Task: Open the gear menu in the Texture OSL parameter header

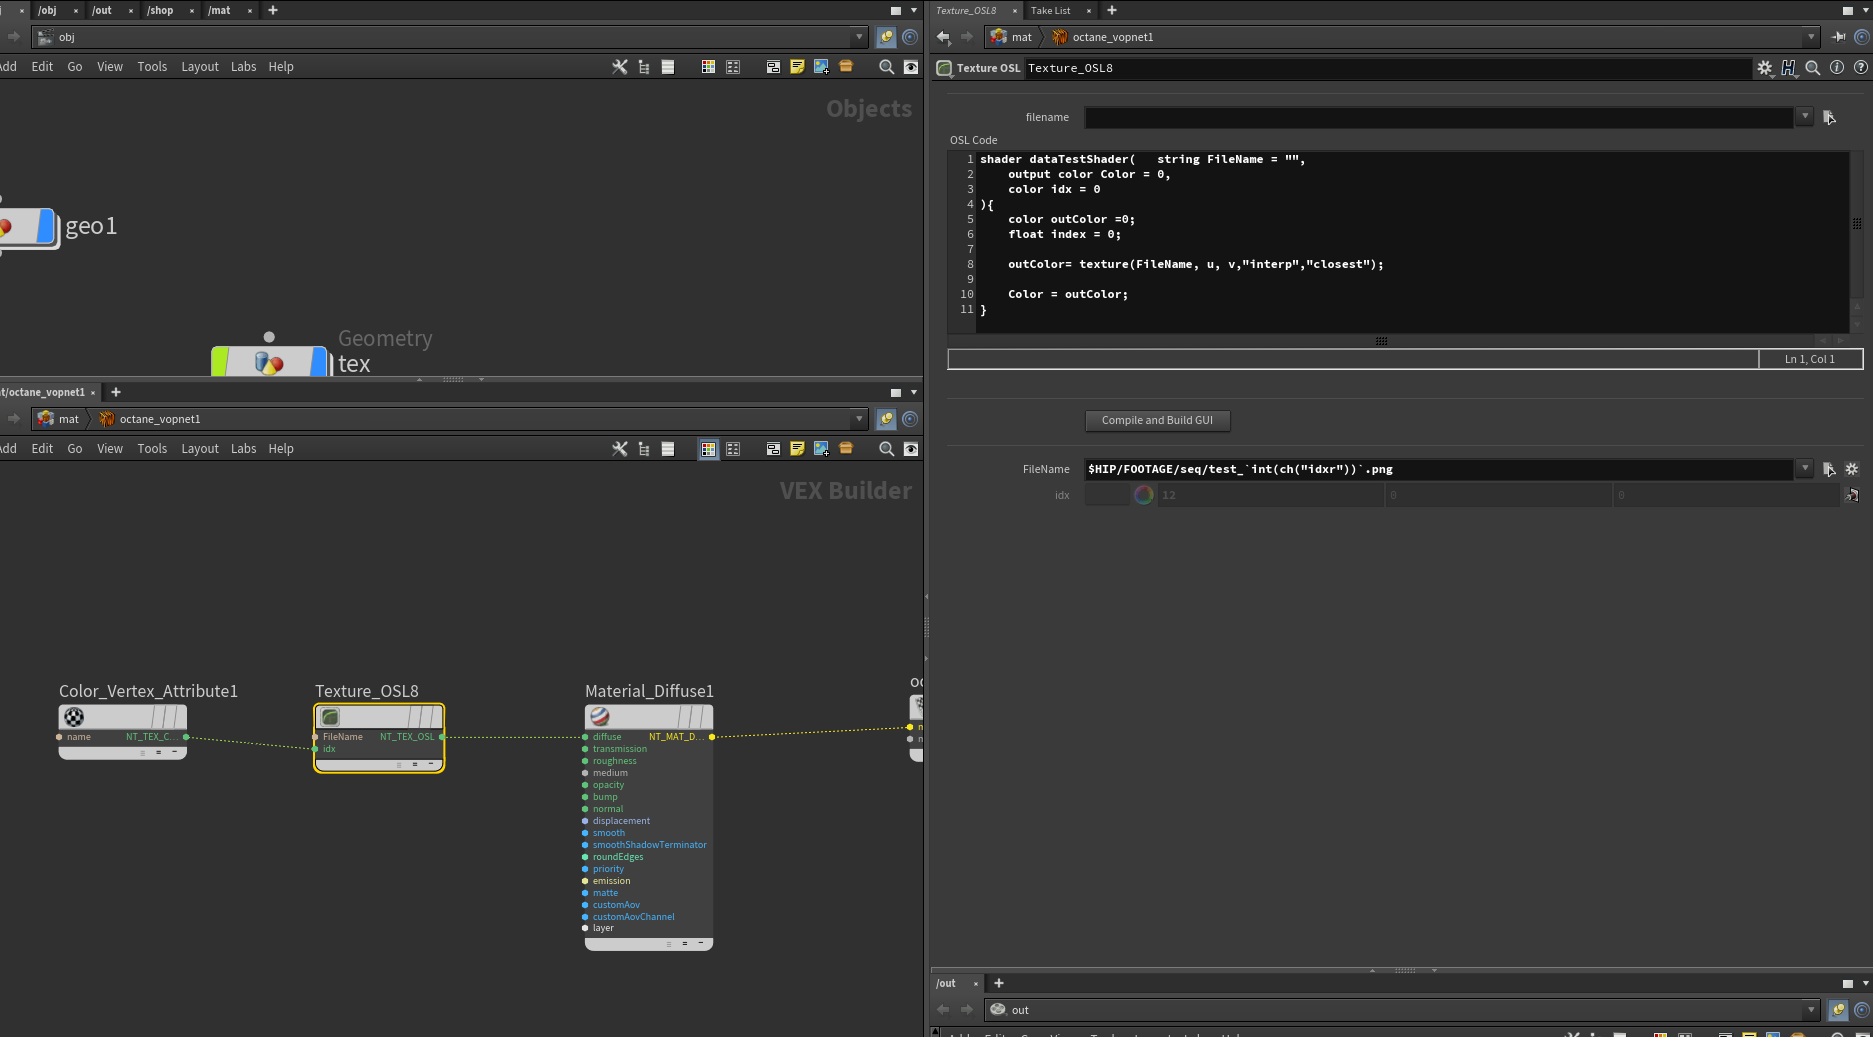Action: pyautogui.click(x=1764, y=68)
